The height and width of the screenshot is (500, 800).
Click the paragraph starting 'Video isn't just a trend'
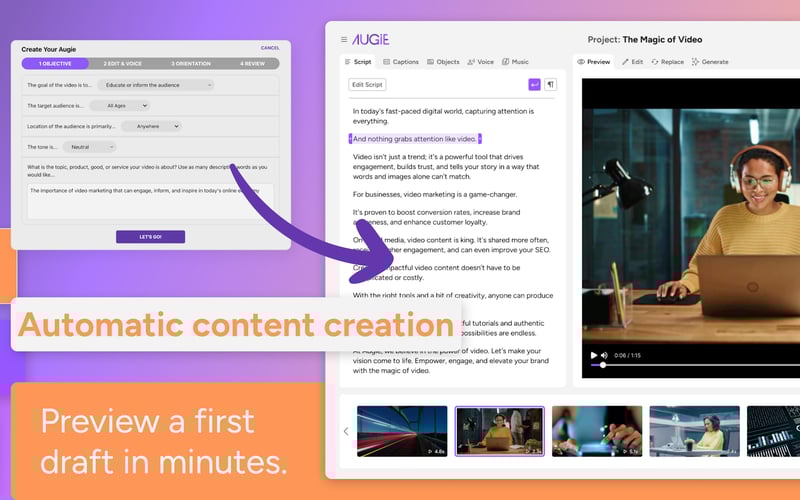(446, 166)
